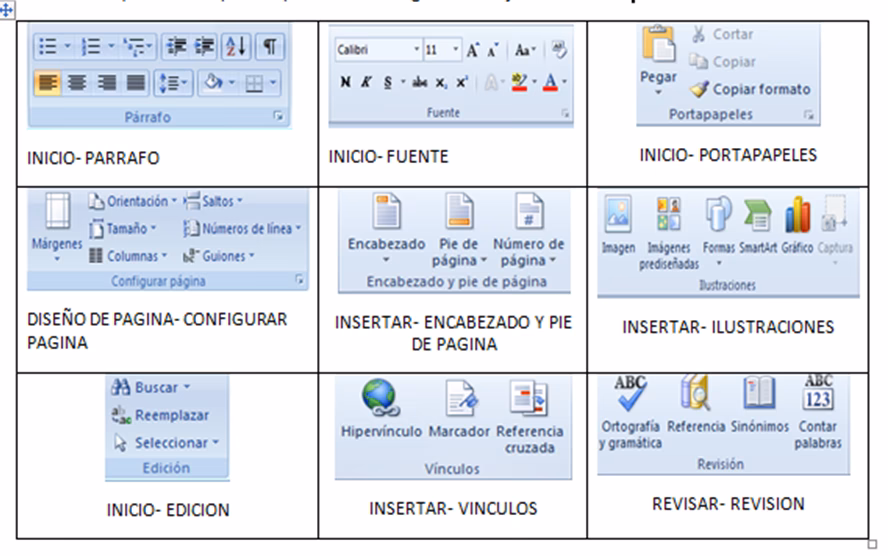Open the Párrafo dialog launcher corner arrow
The width and height of the screenshot is (888, 556).
[x=277, y=118]
